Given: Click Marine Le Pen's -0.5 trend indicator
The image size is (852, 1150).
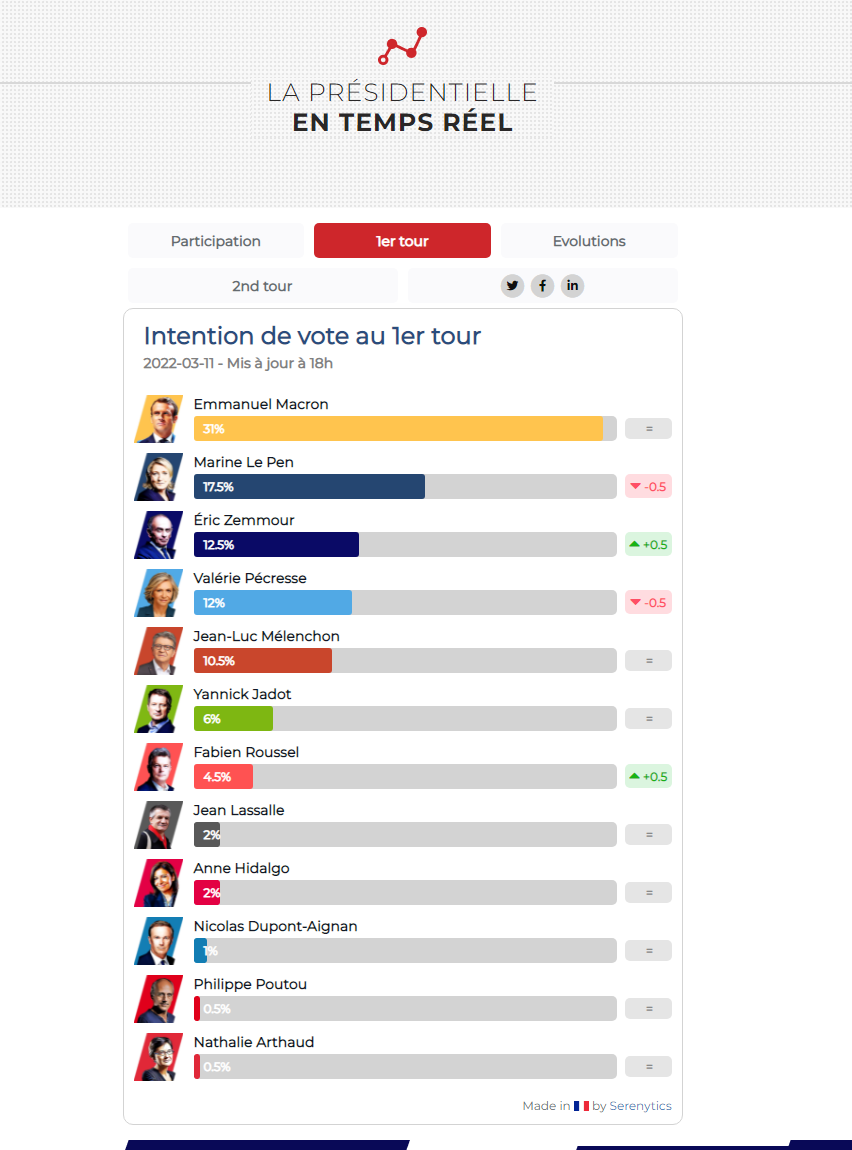Looking at the screenshot, I should click(x=648, y=487).
